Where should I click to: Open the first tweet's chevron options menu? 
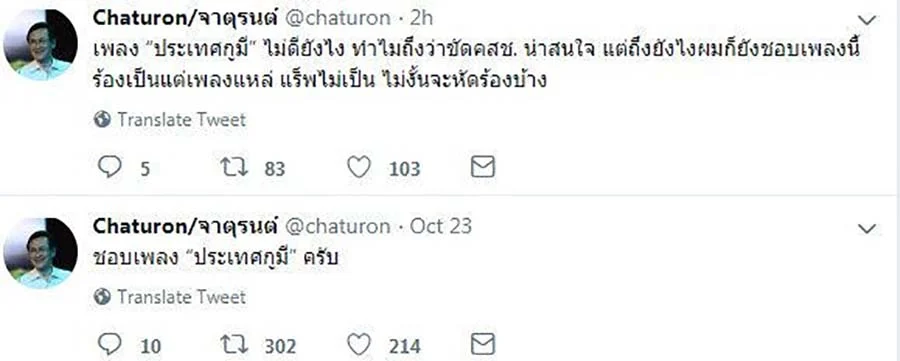(x=867, y=20)
